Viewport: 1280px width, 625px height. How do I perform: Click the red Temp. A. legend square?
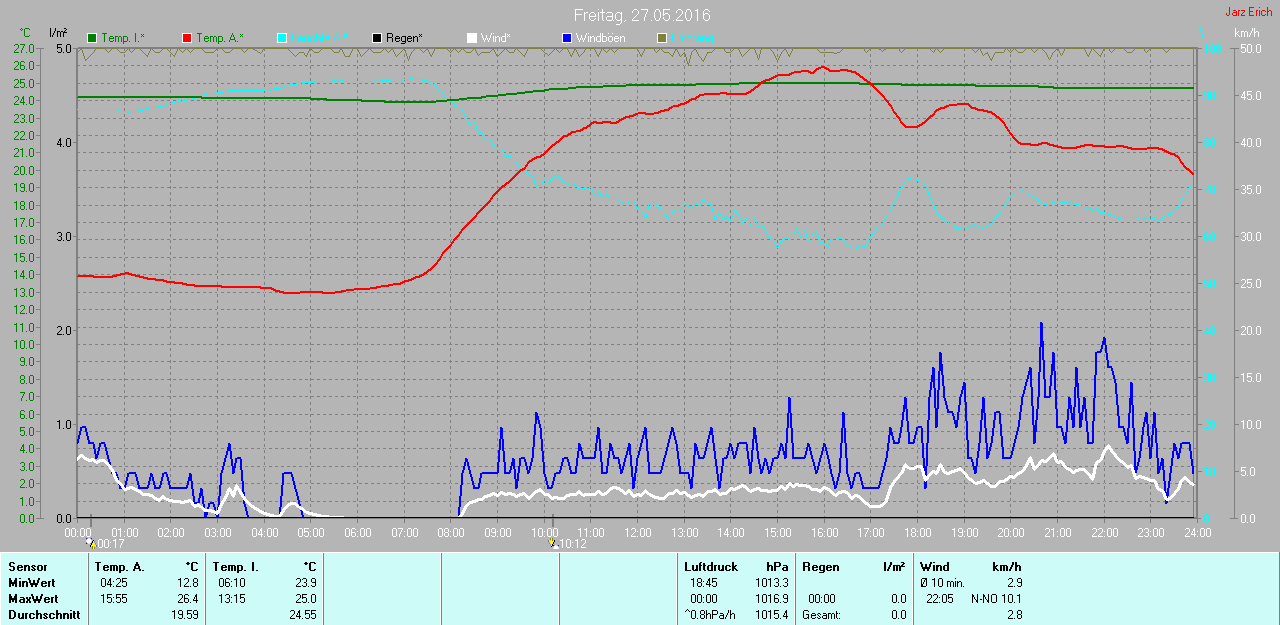pos(187,38)
